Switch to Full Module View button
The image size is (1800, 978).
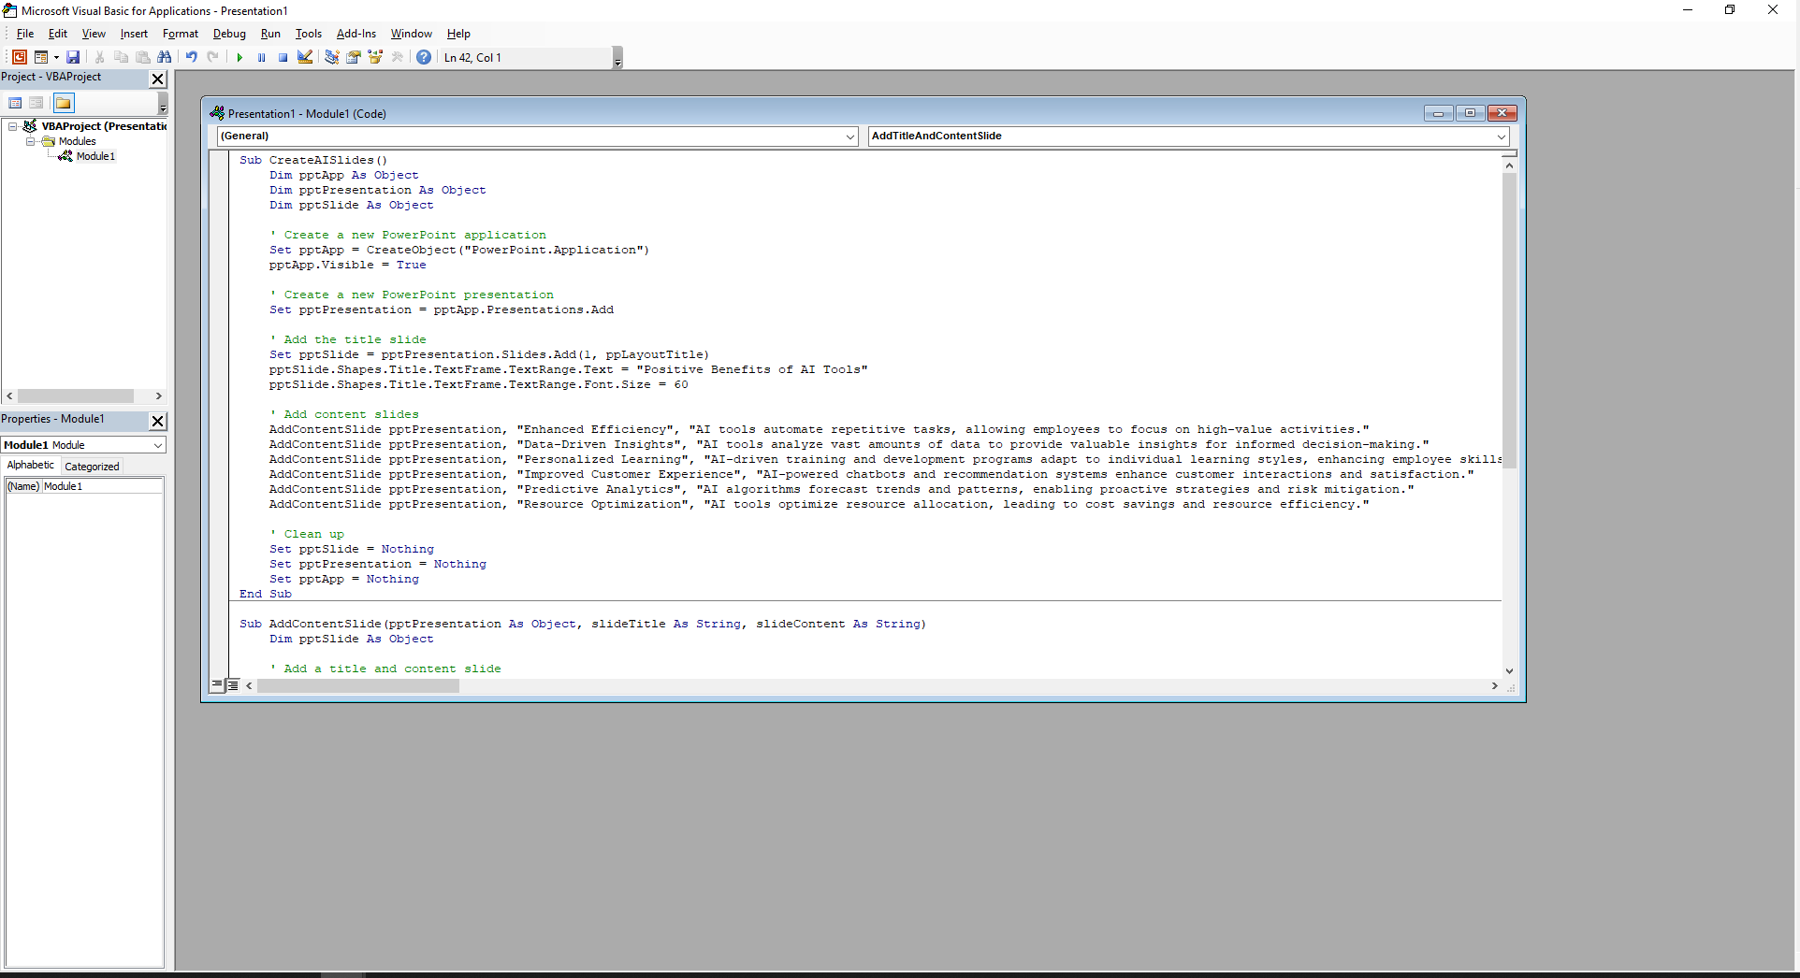point(232,685)
